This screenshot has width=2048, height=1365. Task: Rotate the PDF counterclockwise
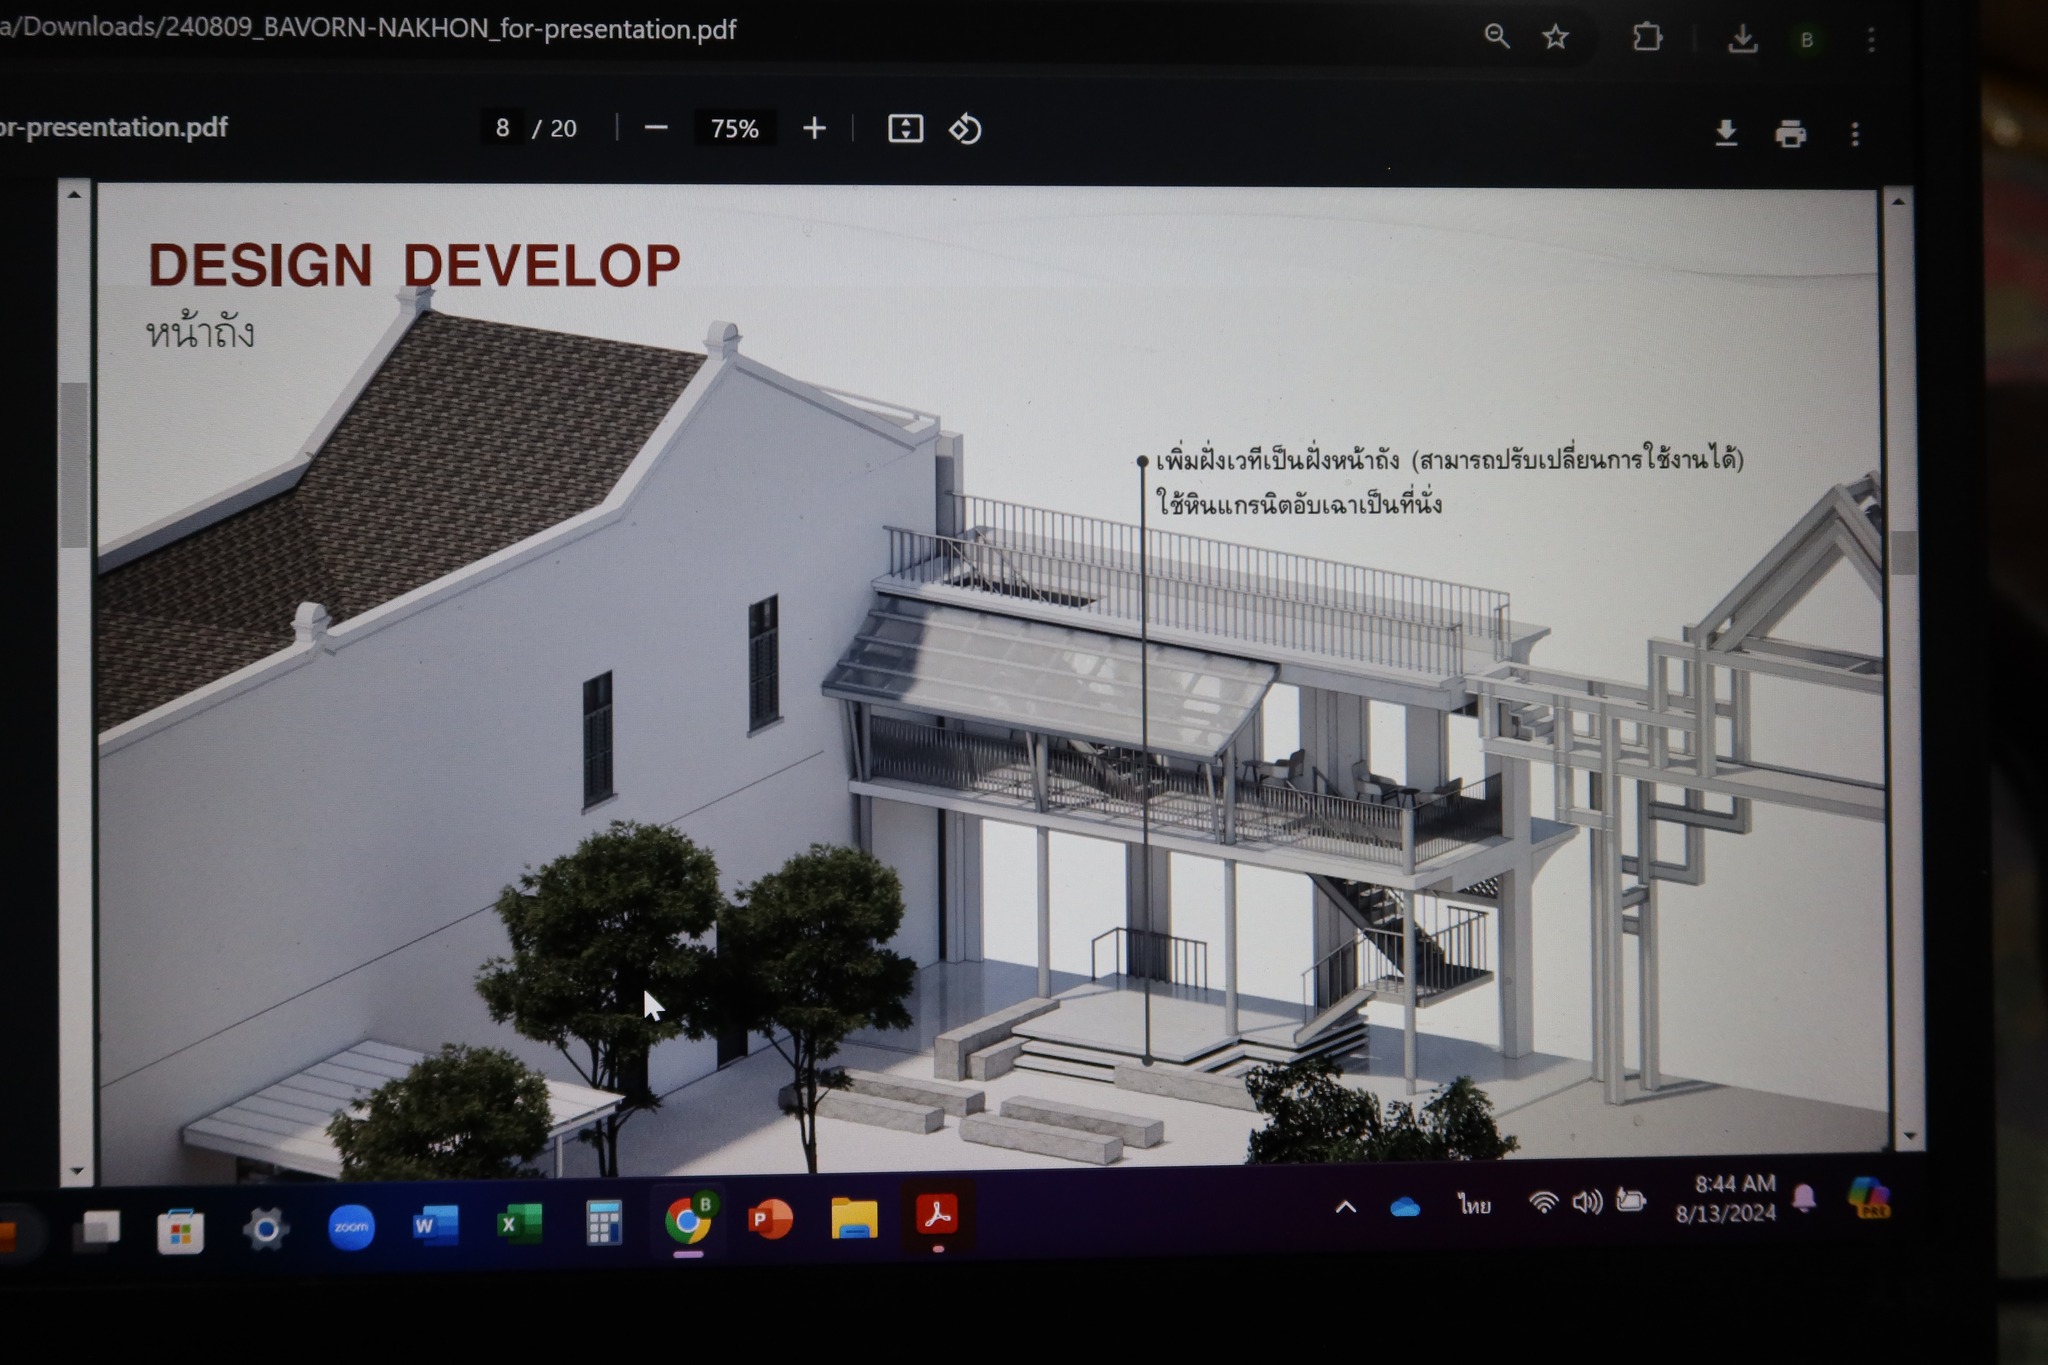tap(965, 129)
